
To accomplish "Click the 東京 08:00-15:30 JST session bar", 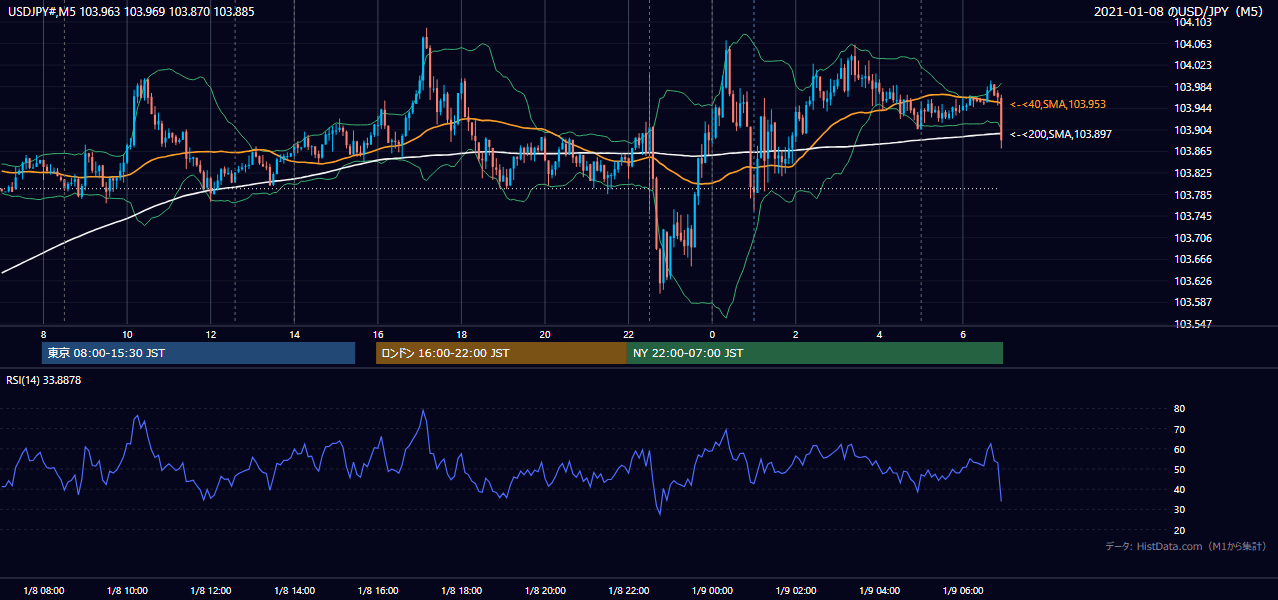I will point(198,353).
